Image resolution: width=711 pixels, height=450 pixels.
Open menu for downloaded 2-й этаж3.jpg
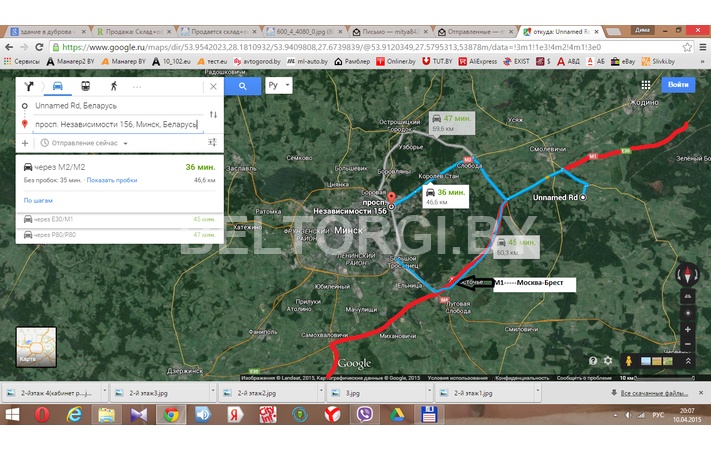pyautogui.click(x=213, y=391)
